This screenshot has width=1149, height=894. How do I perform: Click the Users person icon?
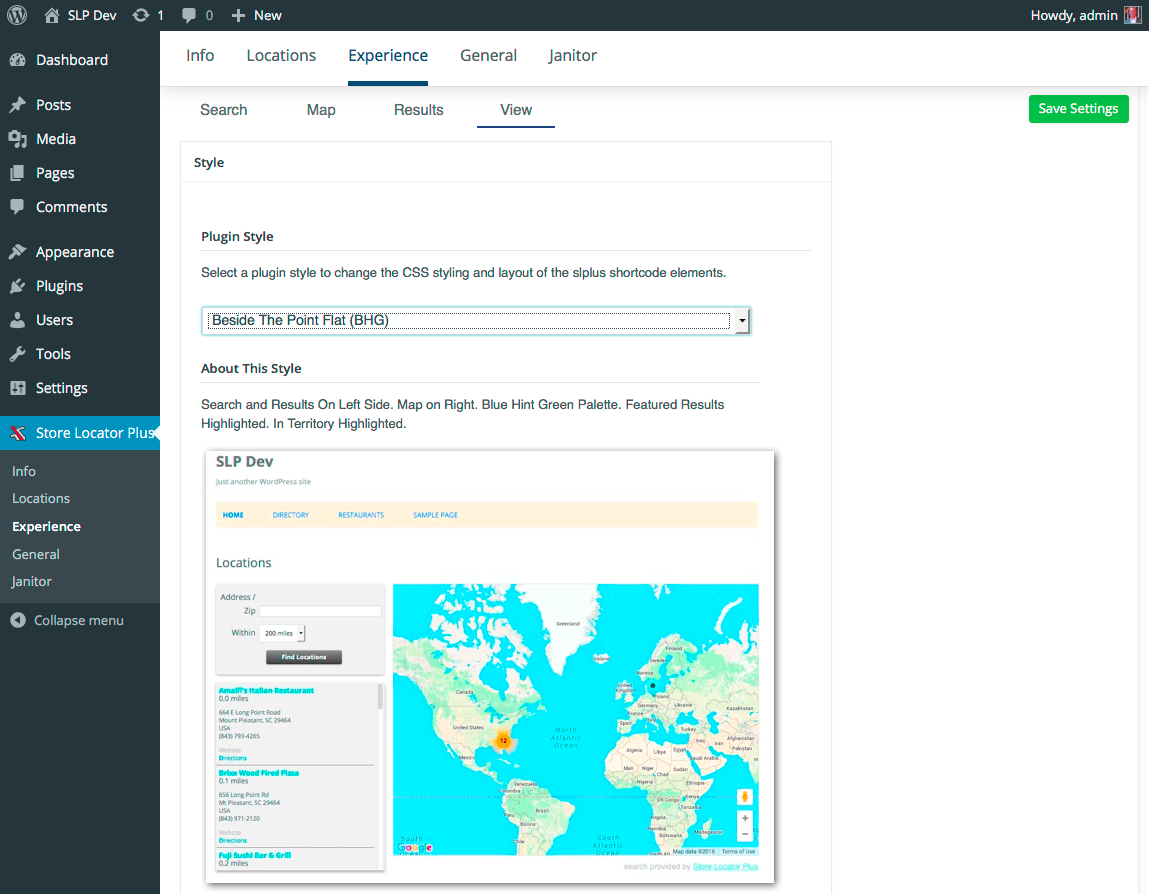coord(18,320)
